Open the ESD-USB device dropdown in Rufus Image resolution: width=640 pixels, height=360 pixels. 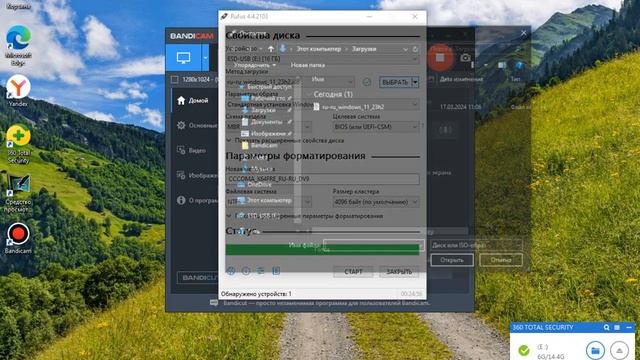[x=322, y=59]
